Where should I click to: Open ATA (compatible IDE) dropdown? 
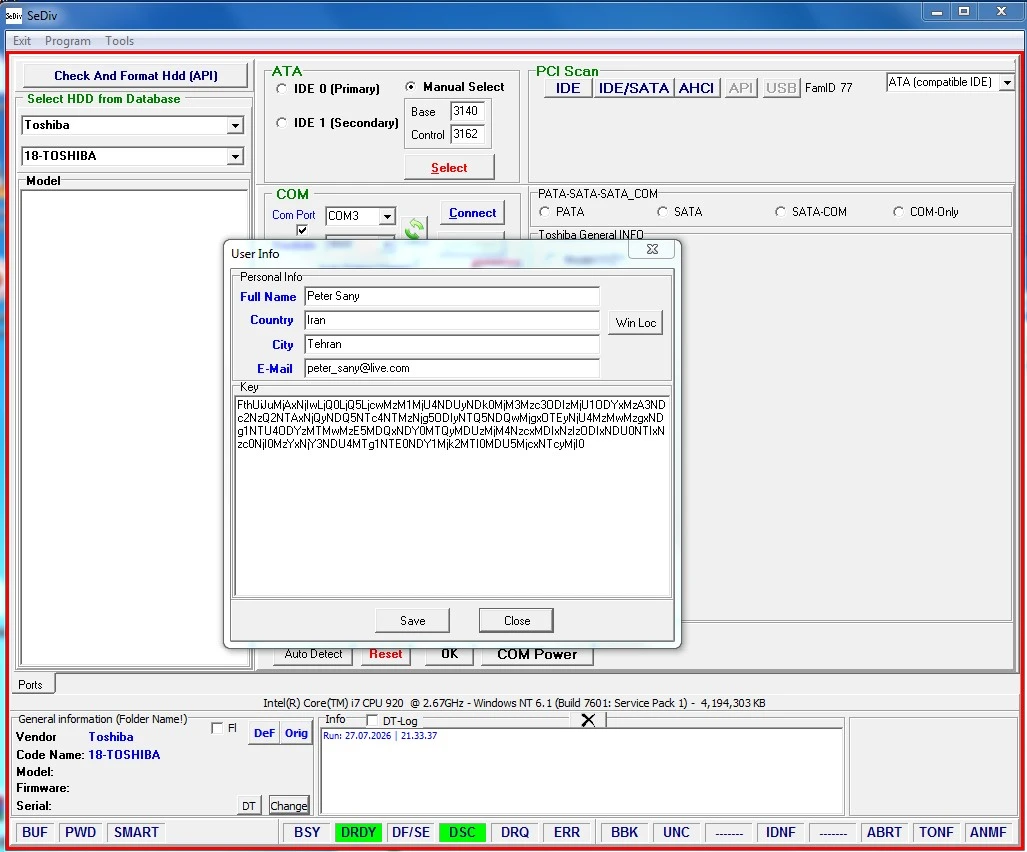tap(1007, 83)
